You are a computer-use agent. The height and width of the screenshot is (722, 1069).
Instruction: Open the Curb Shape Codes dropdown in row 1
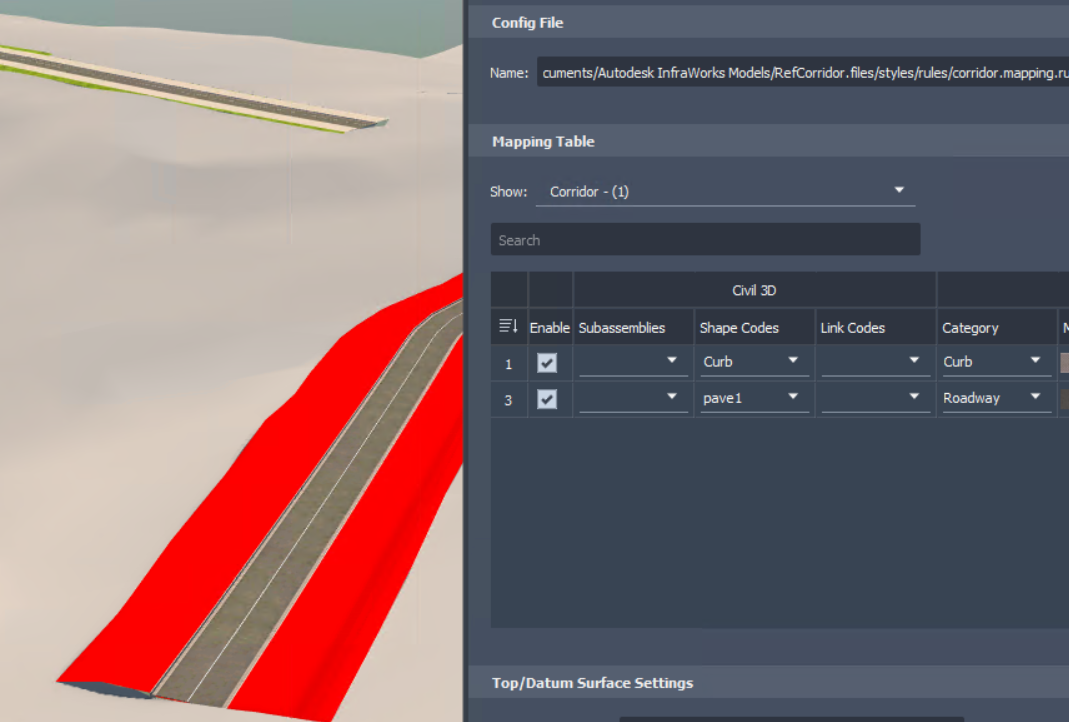tap(754, 361)
